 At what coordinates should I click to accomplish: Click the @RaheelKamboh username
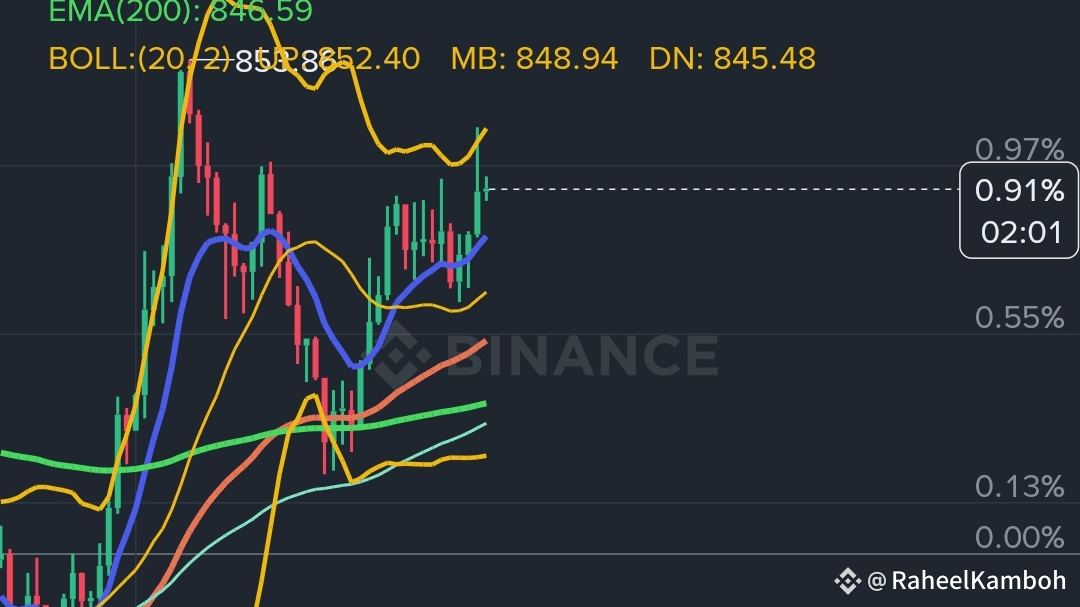click(967, 581)
